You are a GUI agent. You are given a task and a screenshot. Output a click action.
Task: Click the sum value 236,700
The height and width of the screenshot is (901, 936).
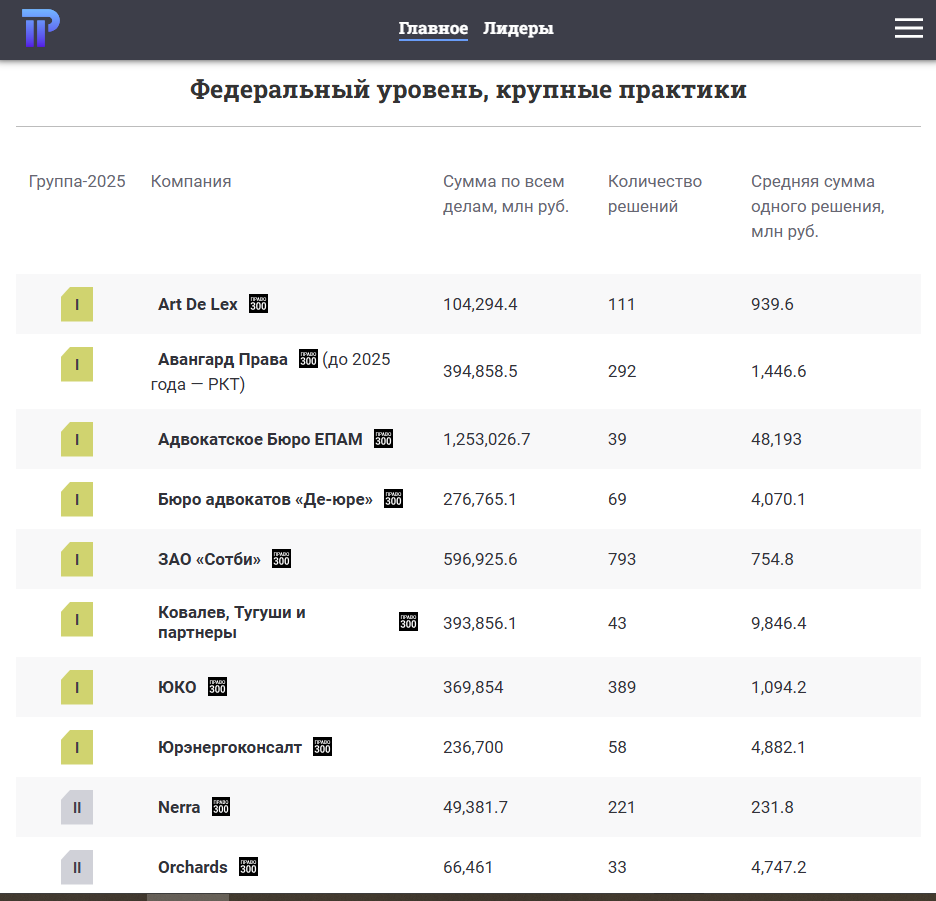pos(473,748)
